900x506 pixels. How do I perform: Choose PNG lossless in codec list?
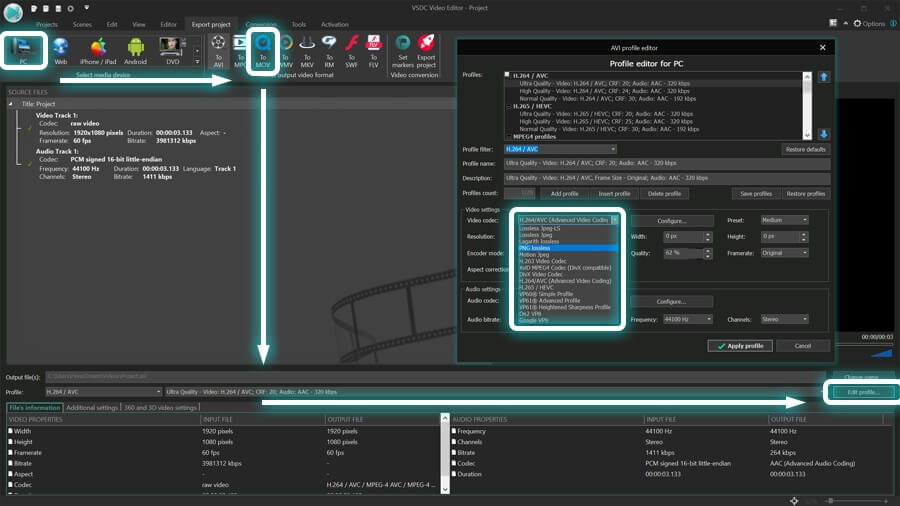point(568,248)
